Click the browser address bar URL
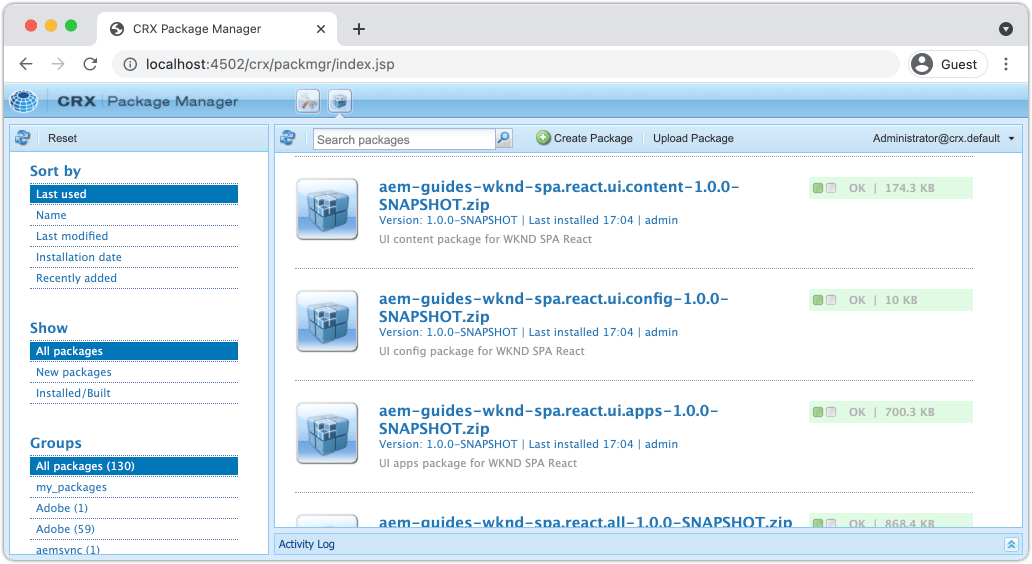Screen dimensions: 1032x564 tap(270, 64)
